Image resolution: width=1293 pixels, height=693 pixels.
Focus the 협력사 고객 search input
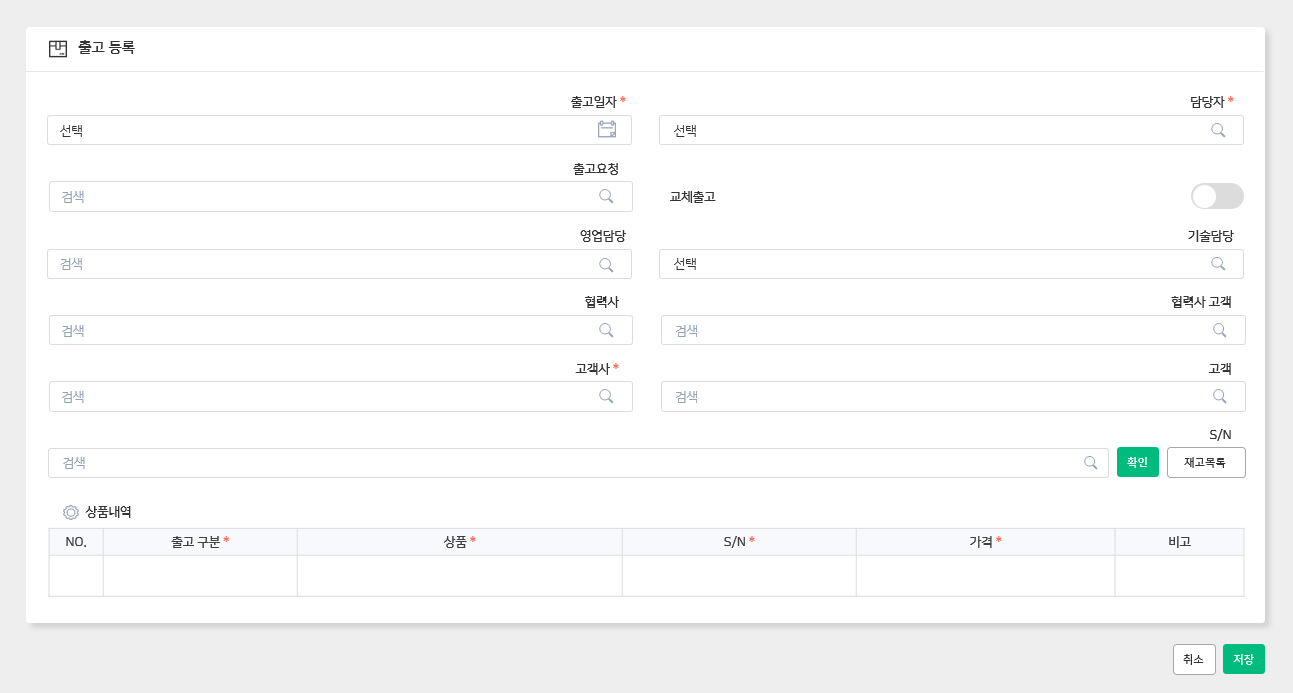(953, 330)
